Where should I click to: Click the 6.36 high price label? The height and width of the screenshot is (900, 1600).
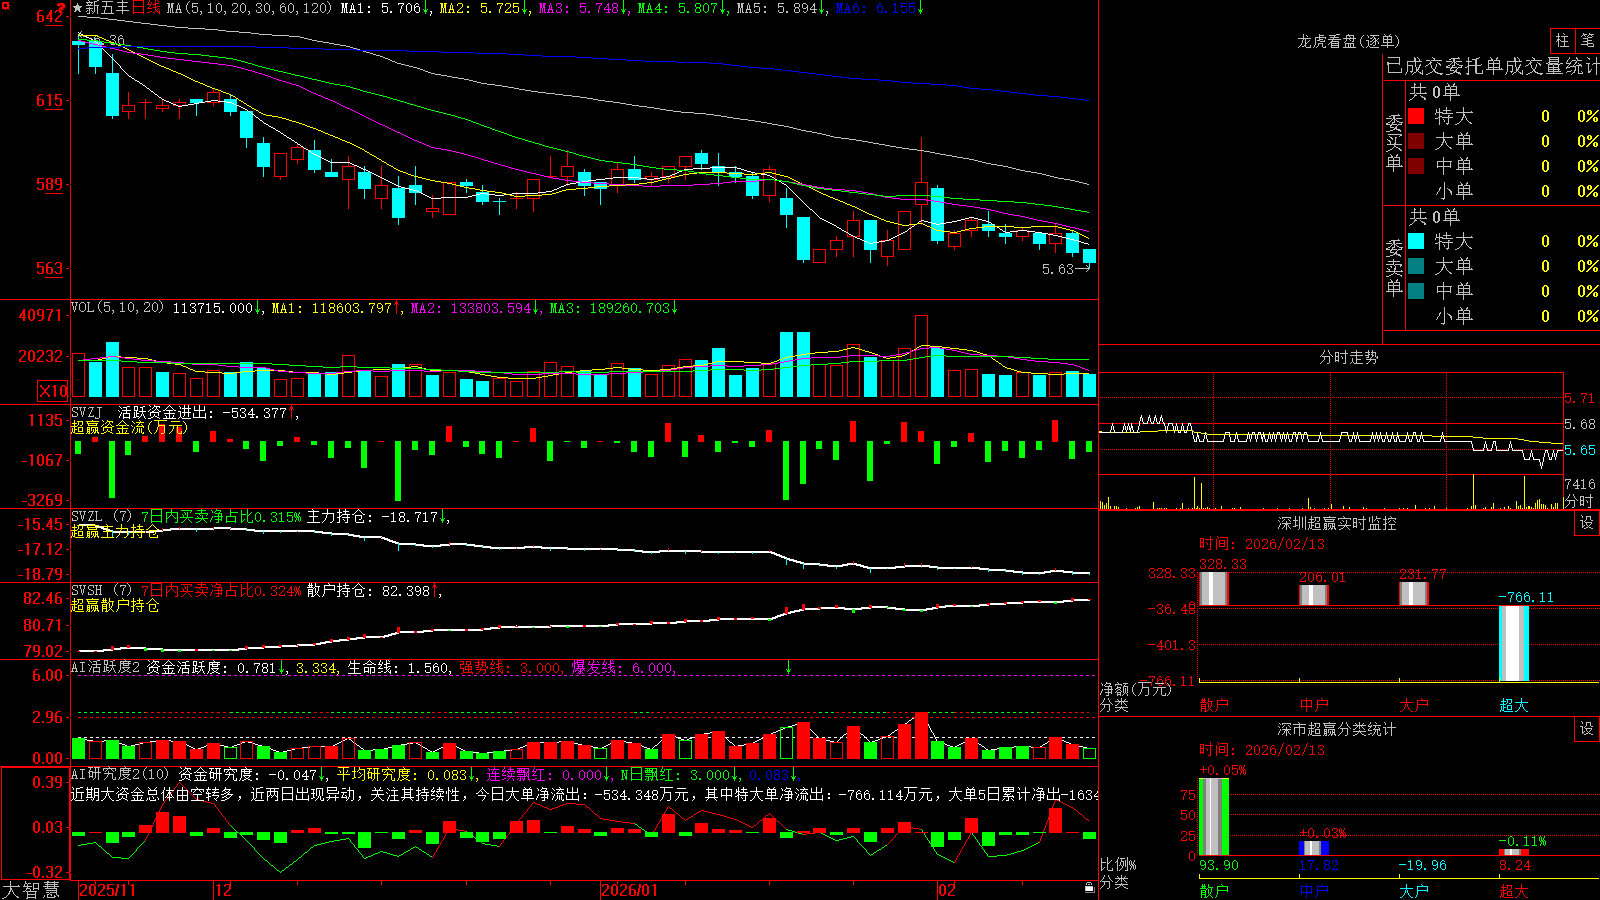click(109, 41)
